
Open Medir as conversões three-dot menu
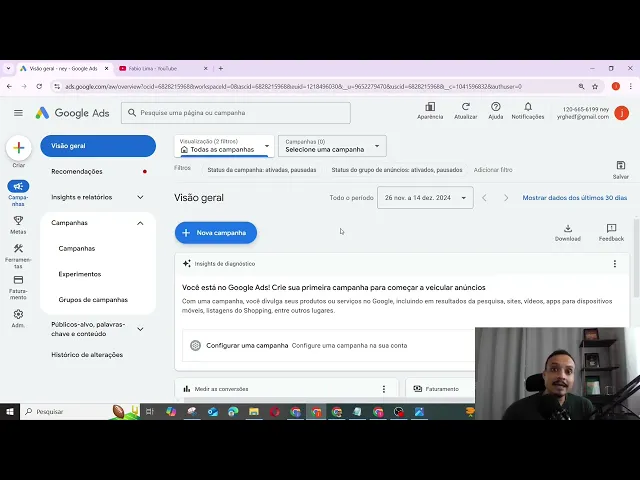click(384, 389)
